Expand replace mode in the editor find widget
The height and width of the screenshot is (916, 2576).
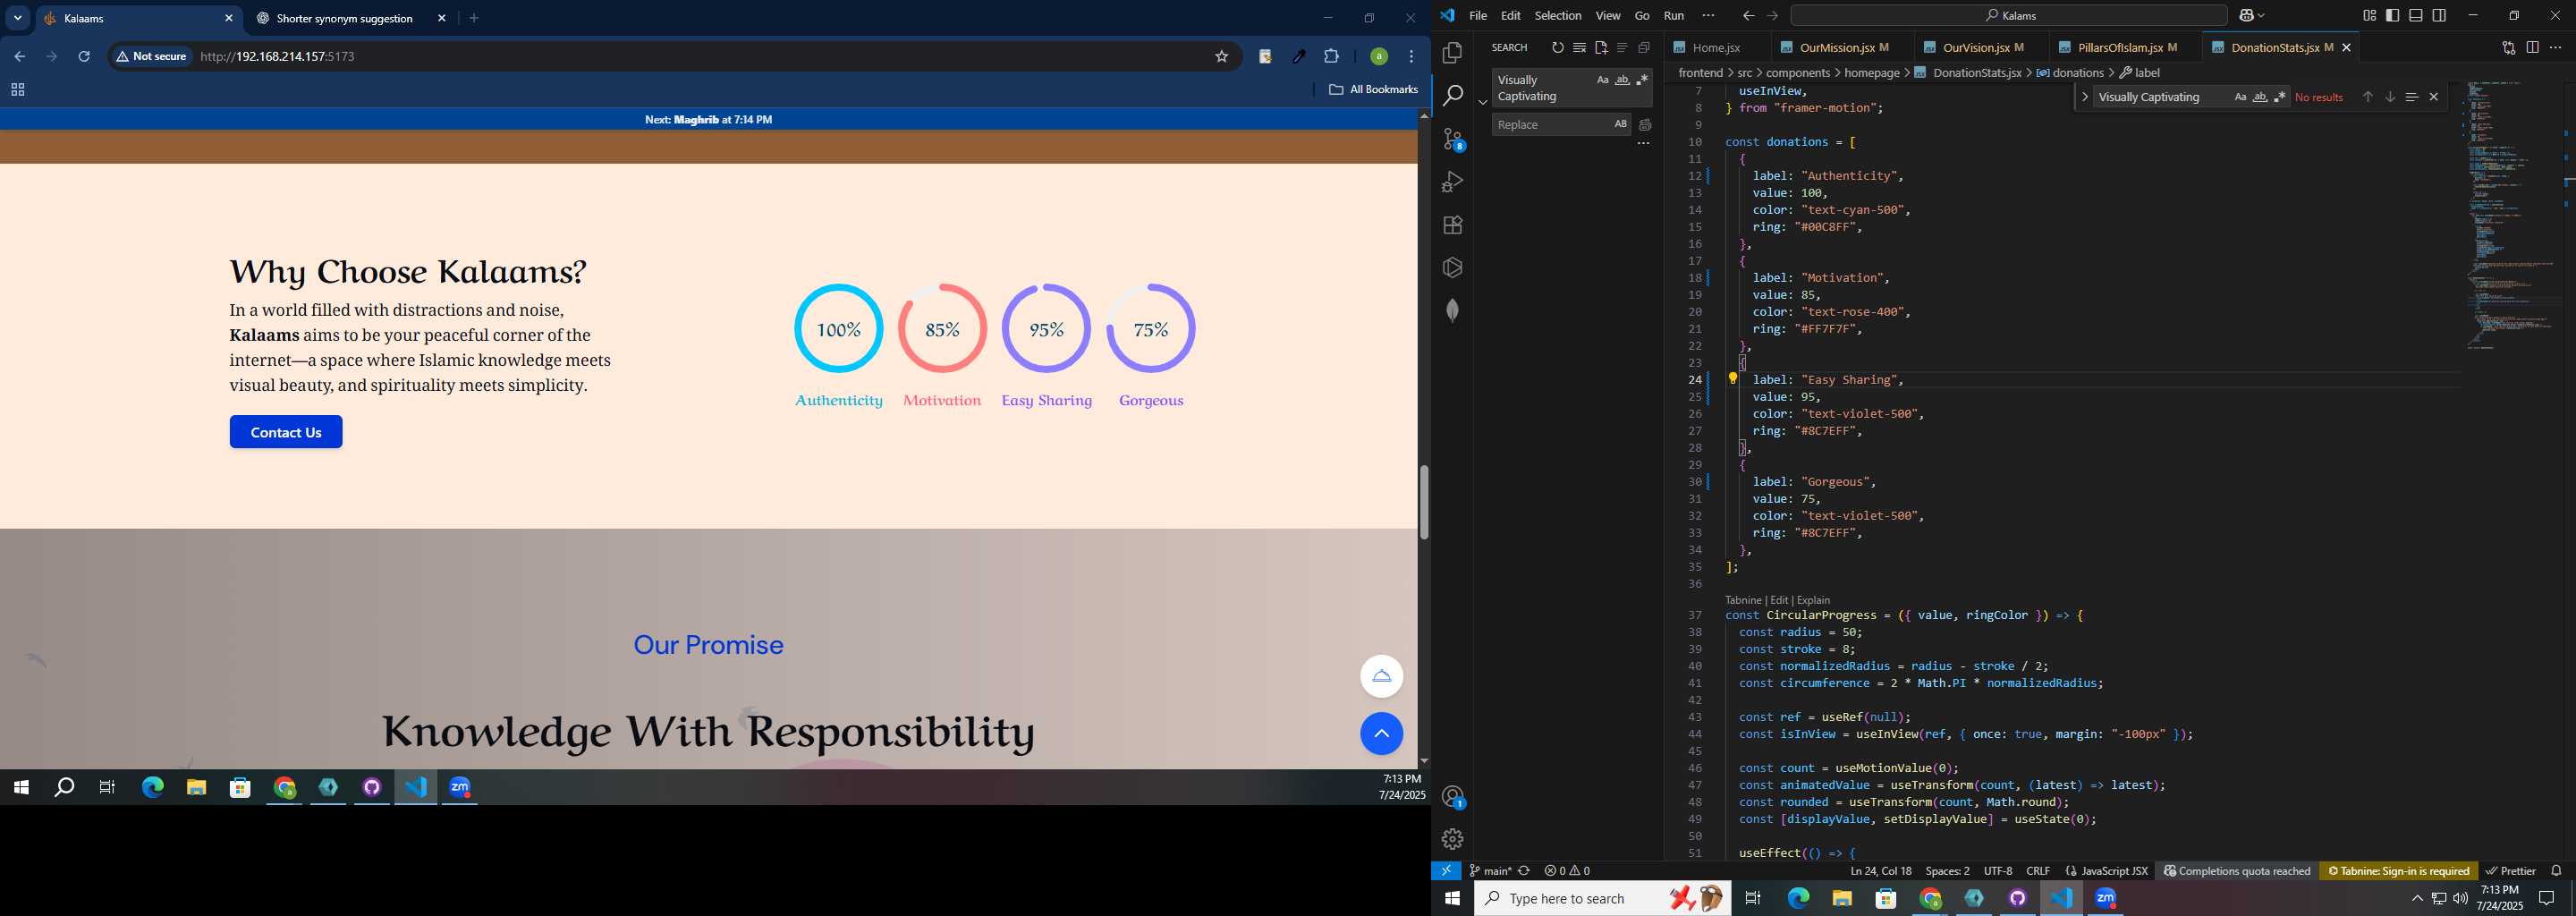(2084, 97)
